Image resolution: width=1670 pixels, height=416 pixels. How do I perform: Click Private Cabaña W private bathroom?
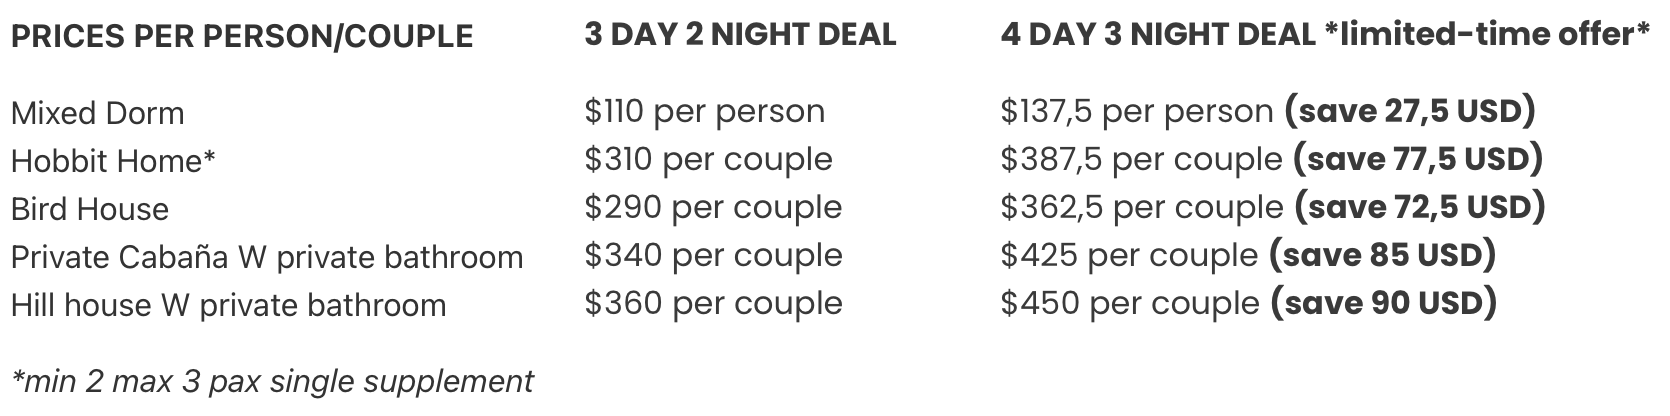[267, 258]
